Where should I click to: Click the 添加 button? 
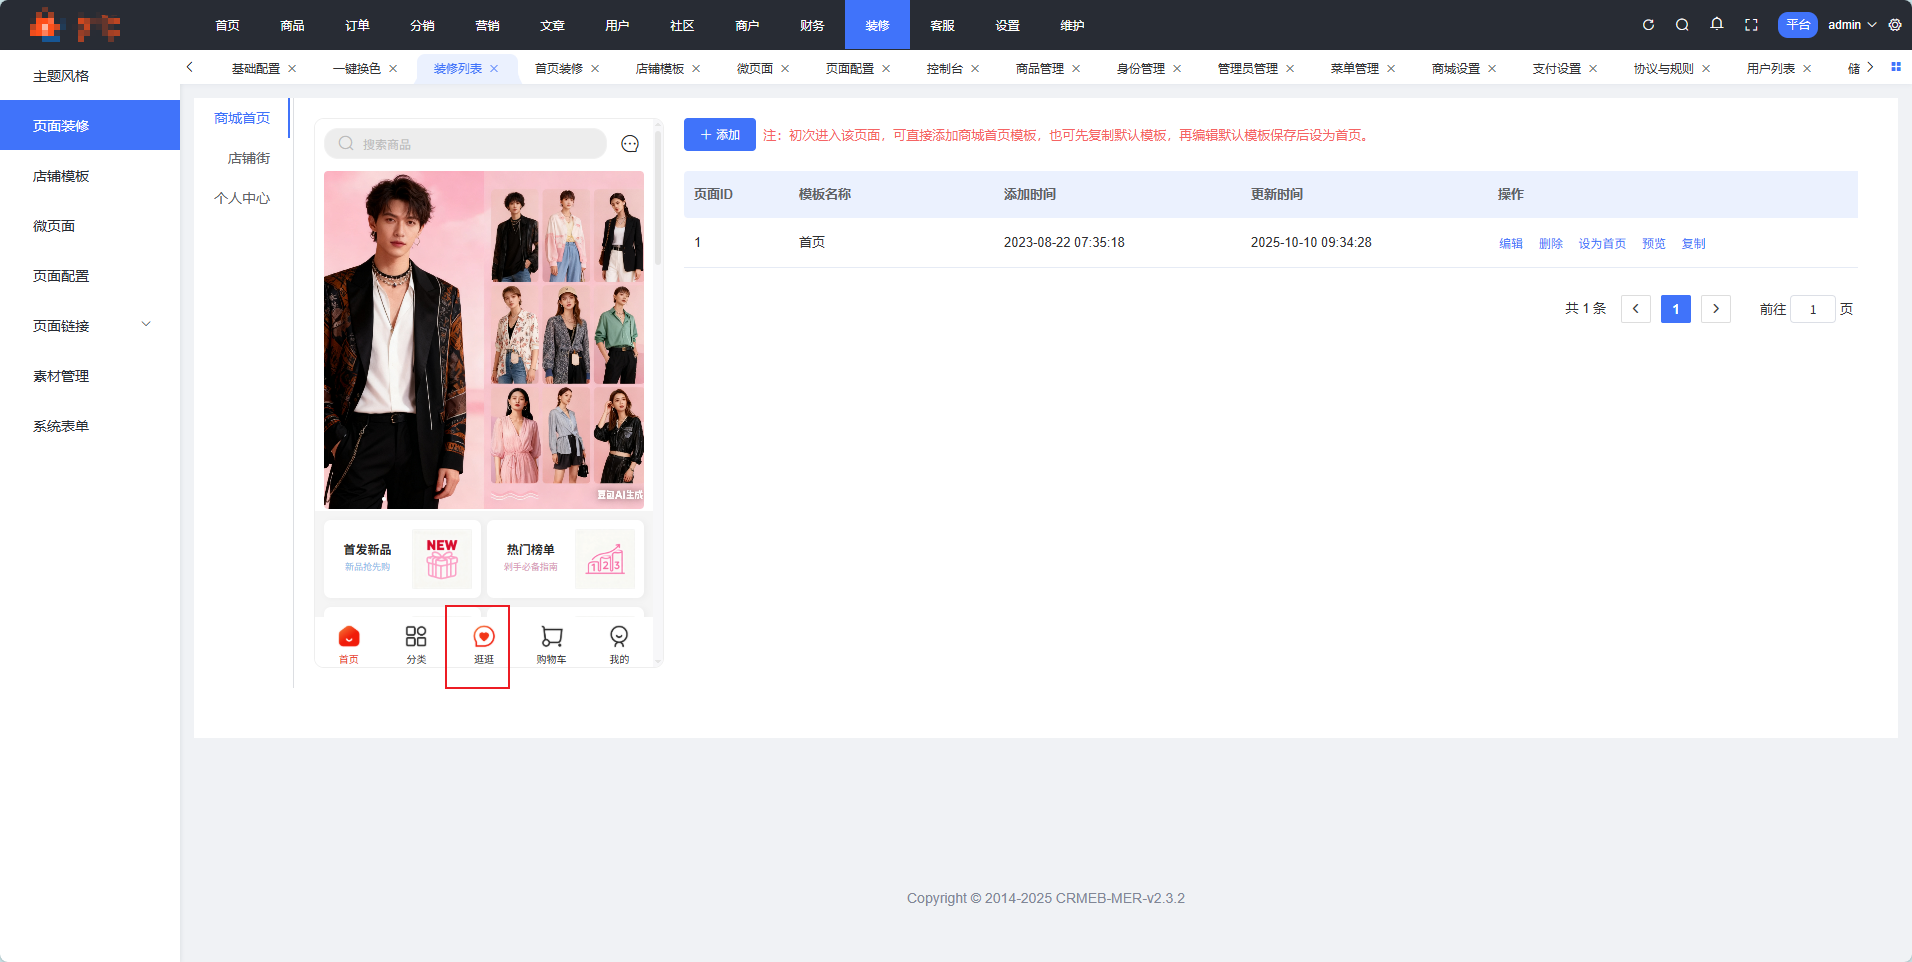719,135
